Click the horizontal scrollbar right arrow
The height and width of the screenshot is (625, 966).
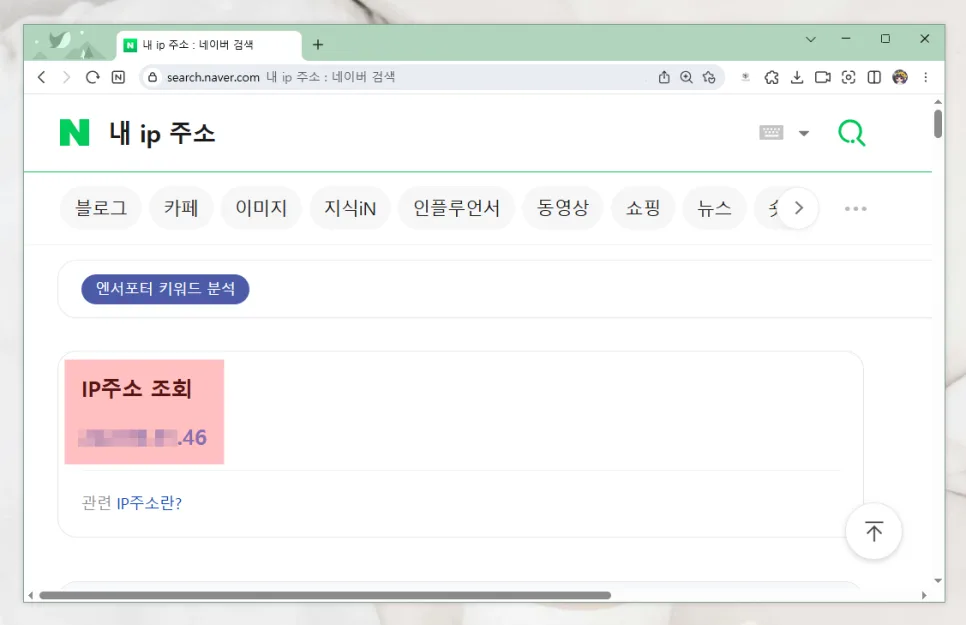[x=924, y=595]
